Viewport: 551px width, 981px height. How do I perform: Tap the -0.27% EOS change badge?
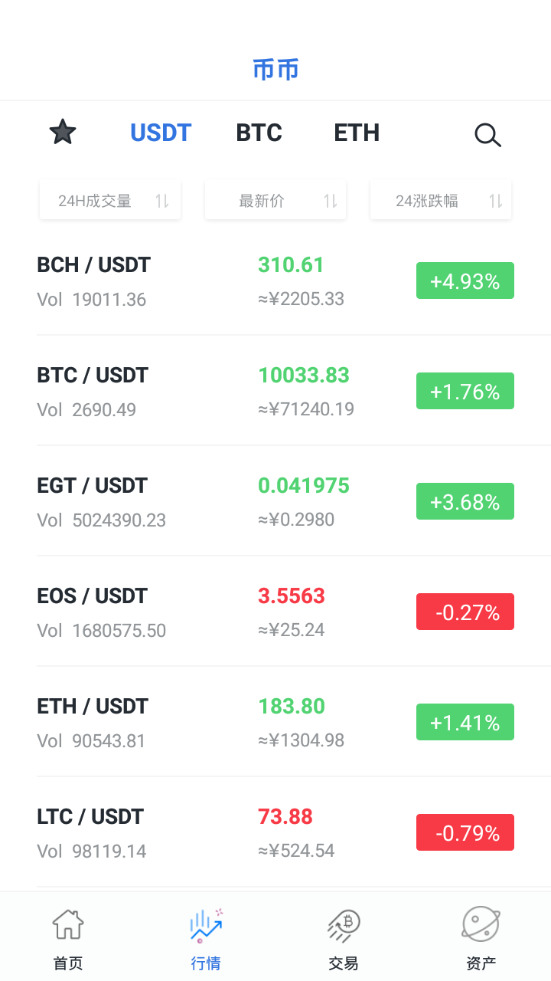(465, 611)
